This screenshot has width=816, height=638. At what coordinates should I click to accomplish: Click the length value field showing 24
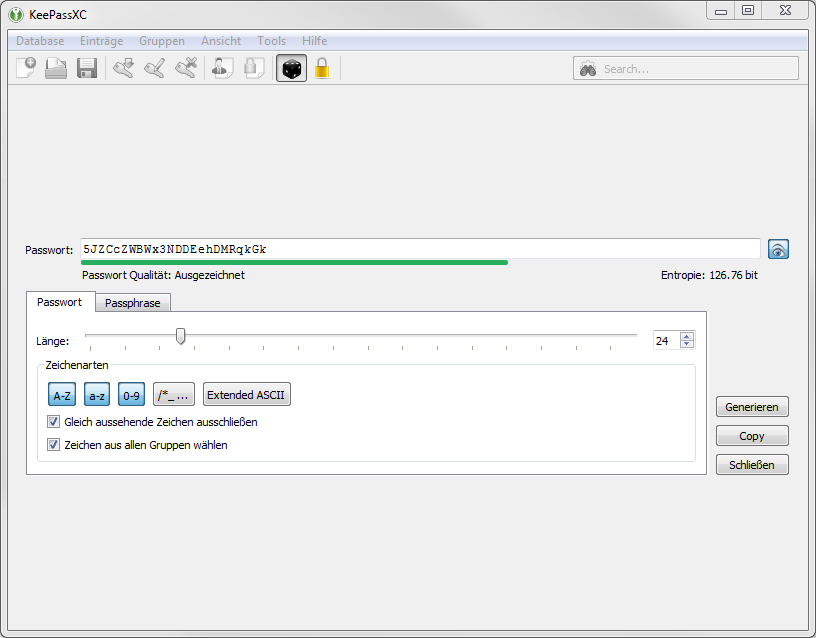click(666, 341)
